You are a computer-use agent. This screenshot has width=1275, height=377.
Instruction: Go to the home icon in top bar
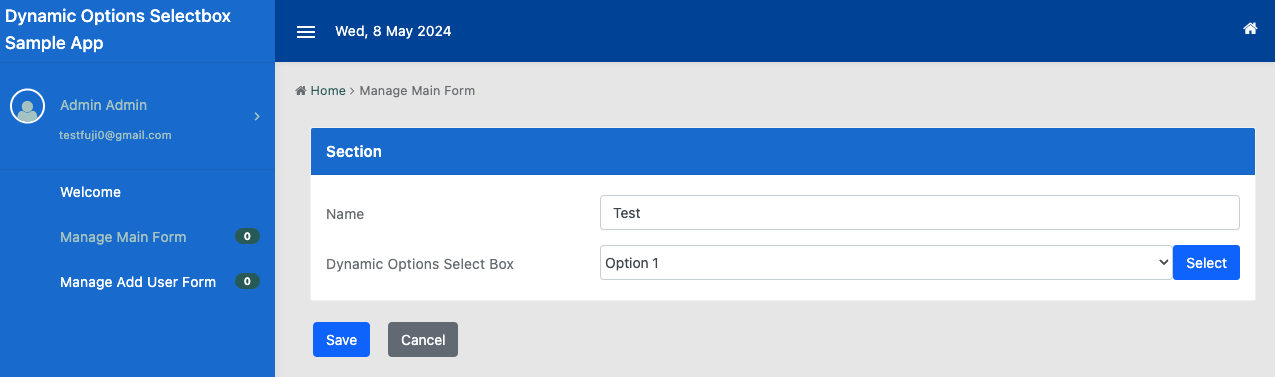point(1250,29)
